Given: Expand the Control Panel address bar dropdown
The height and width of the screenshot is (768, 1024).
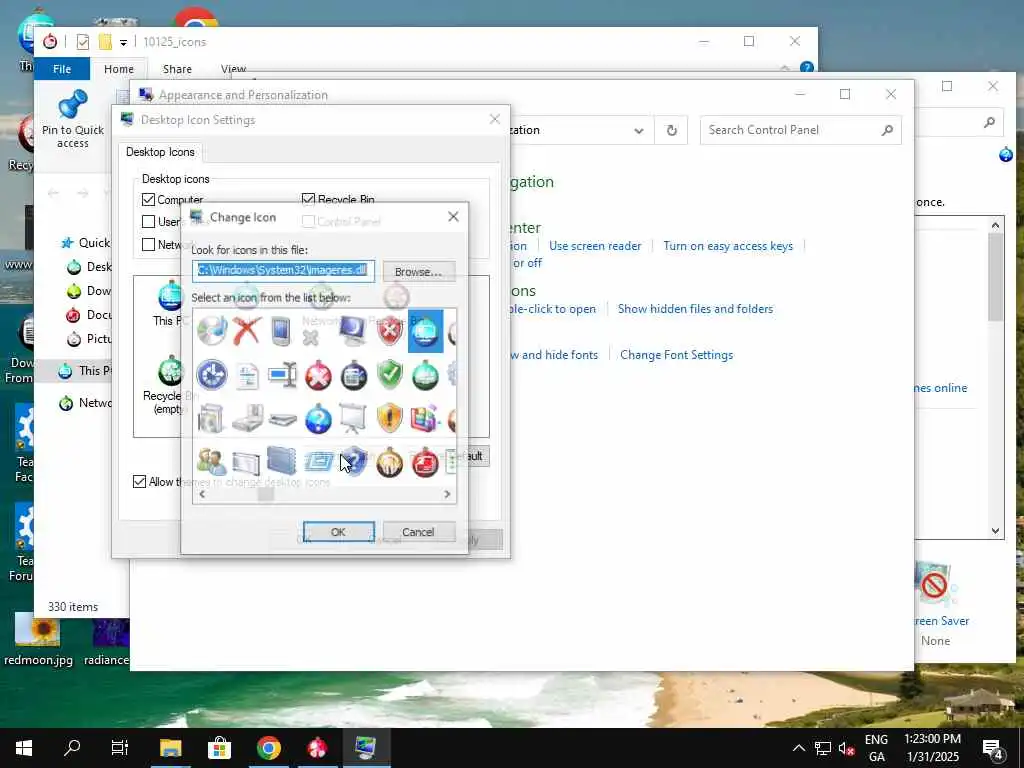Looking at the screenshot, I should [639, 131].
